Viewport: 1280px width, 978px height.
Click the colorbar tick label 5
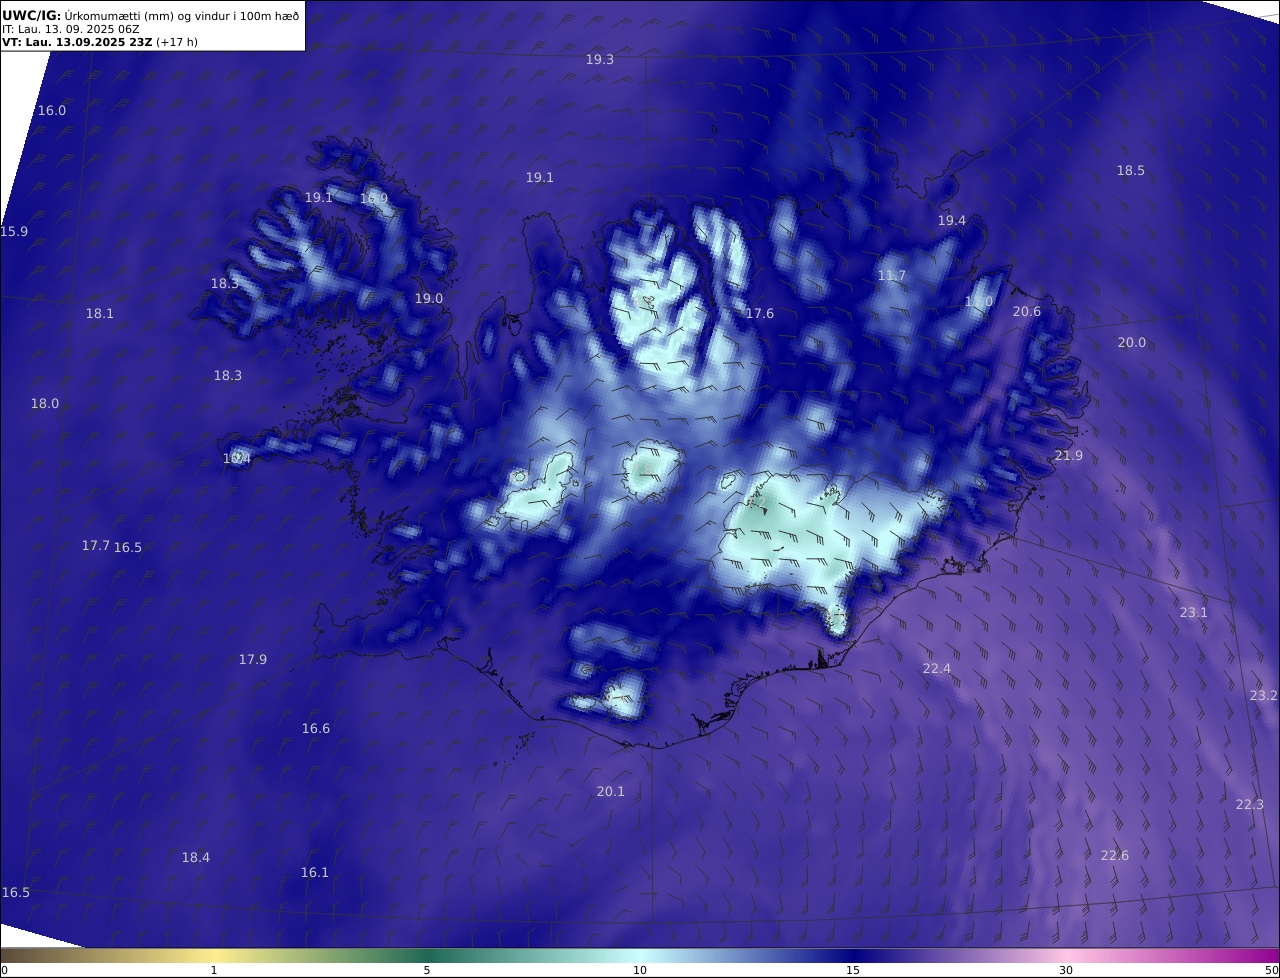coord(427,971)
